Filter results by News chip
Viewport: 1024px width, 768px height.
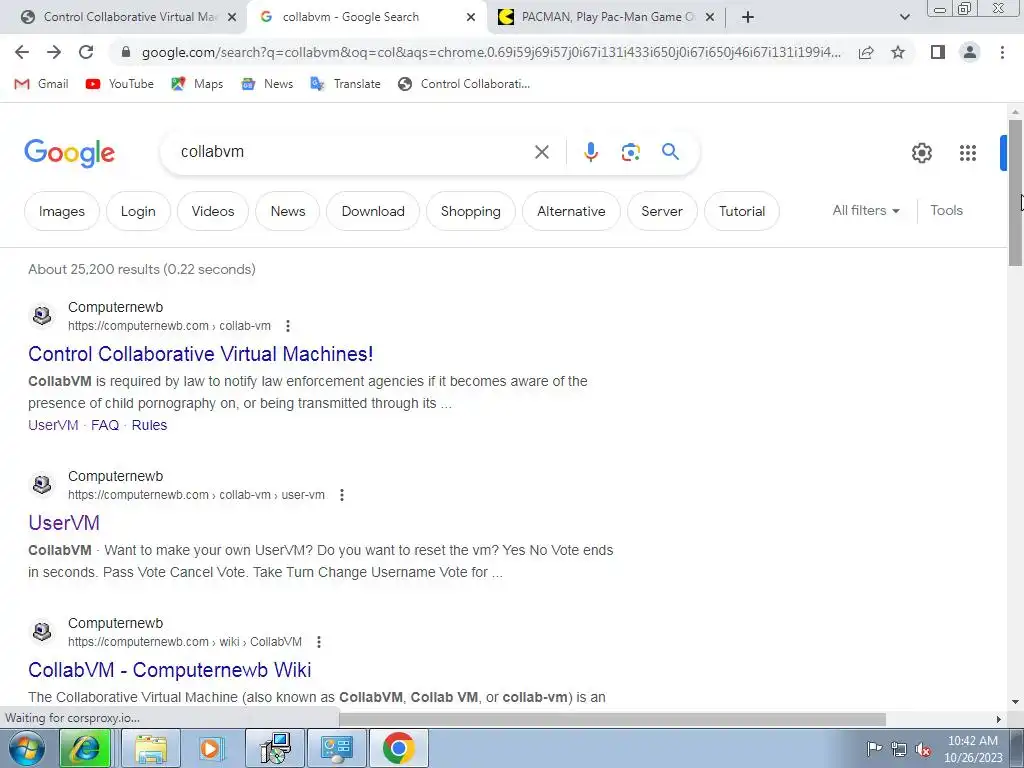click(x=287, y=211)
